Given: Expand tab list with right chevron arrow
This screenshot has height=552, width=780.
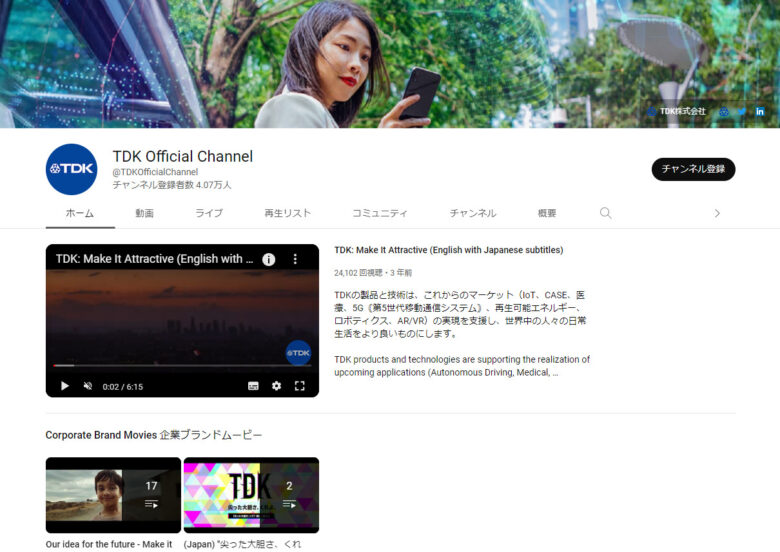Looking at the screenshot, I should (717, 213).
